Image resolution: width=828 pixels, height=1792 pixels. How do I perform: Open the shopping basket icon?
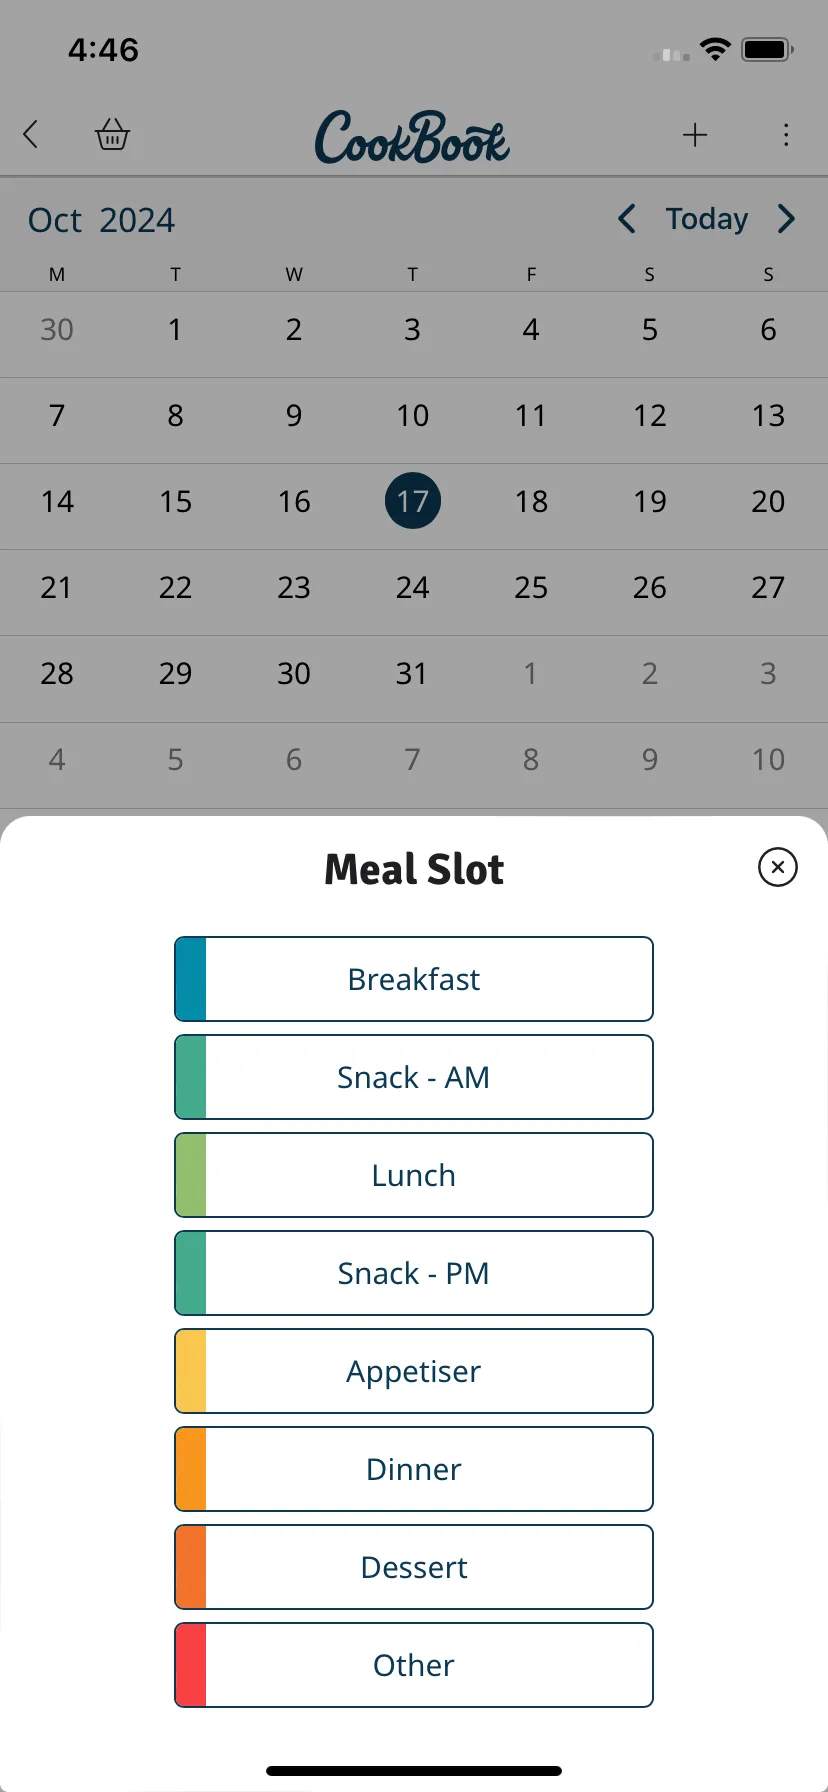coord(112,134)
